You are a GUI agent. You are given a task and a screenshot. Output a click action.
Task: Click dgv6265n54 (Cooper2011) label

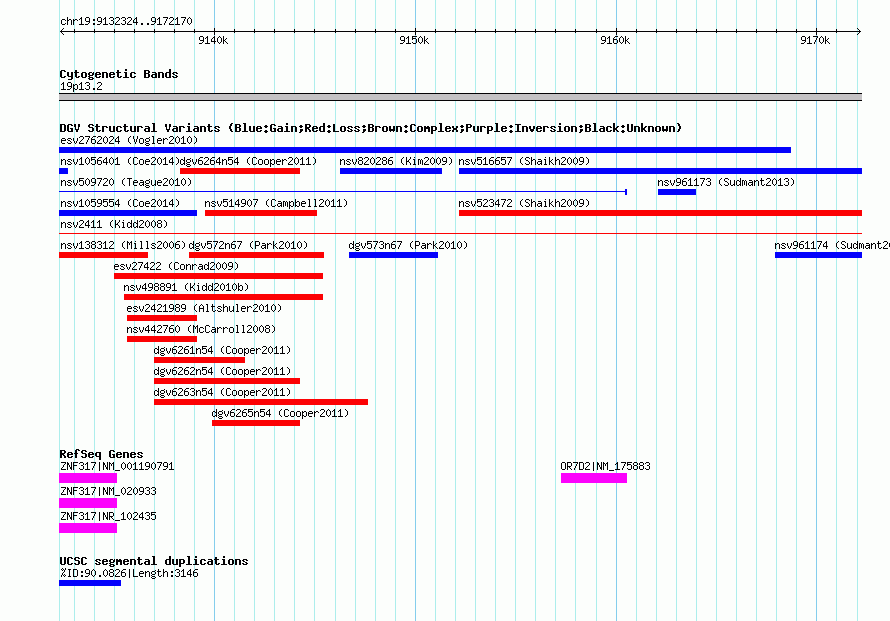[x=280, y=413]
